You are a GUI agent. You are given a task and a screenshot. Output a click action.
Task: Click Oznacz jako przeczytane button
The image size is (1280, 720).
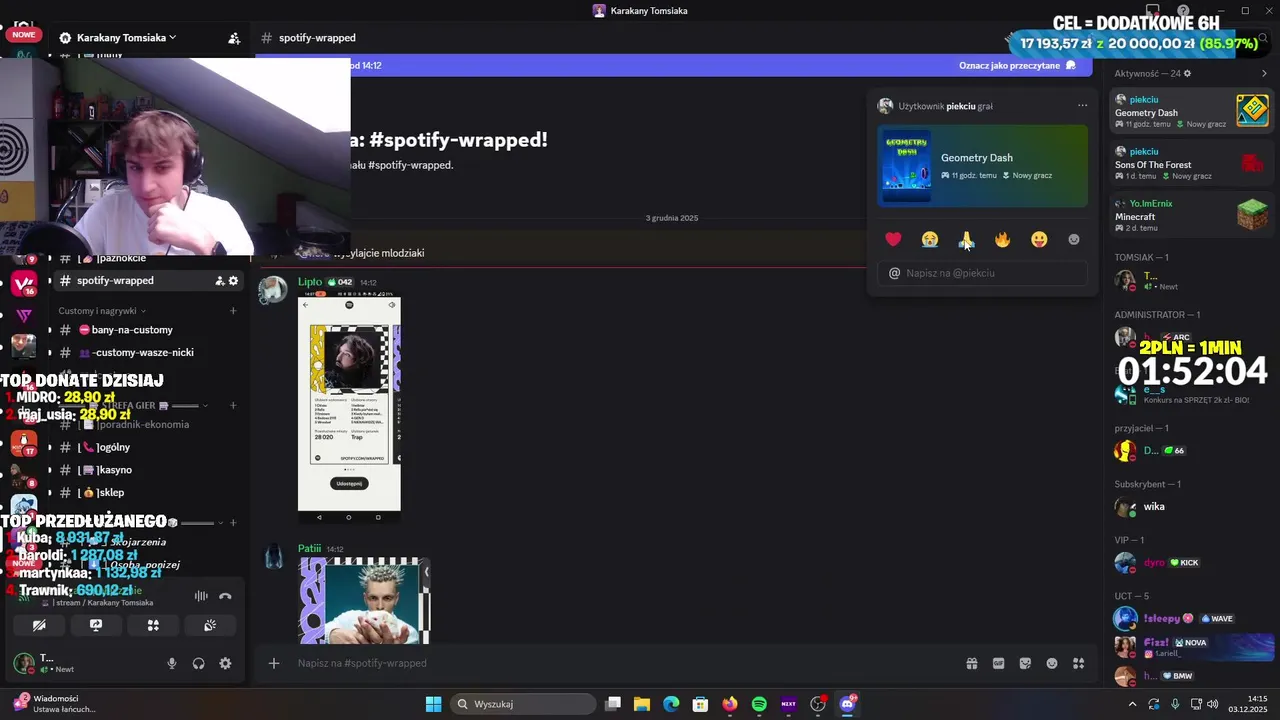pyautogui.click(x=1017, y=65)
